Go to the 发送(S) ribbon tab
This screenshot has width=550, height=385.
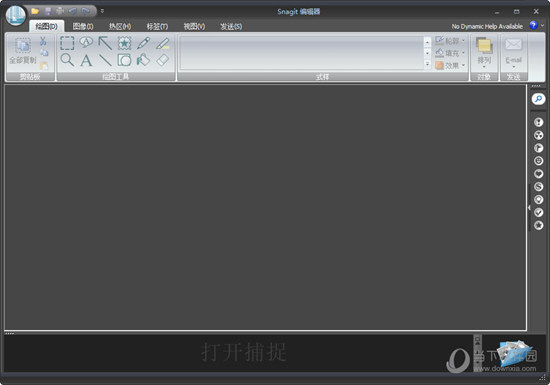[231, 26]
